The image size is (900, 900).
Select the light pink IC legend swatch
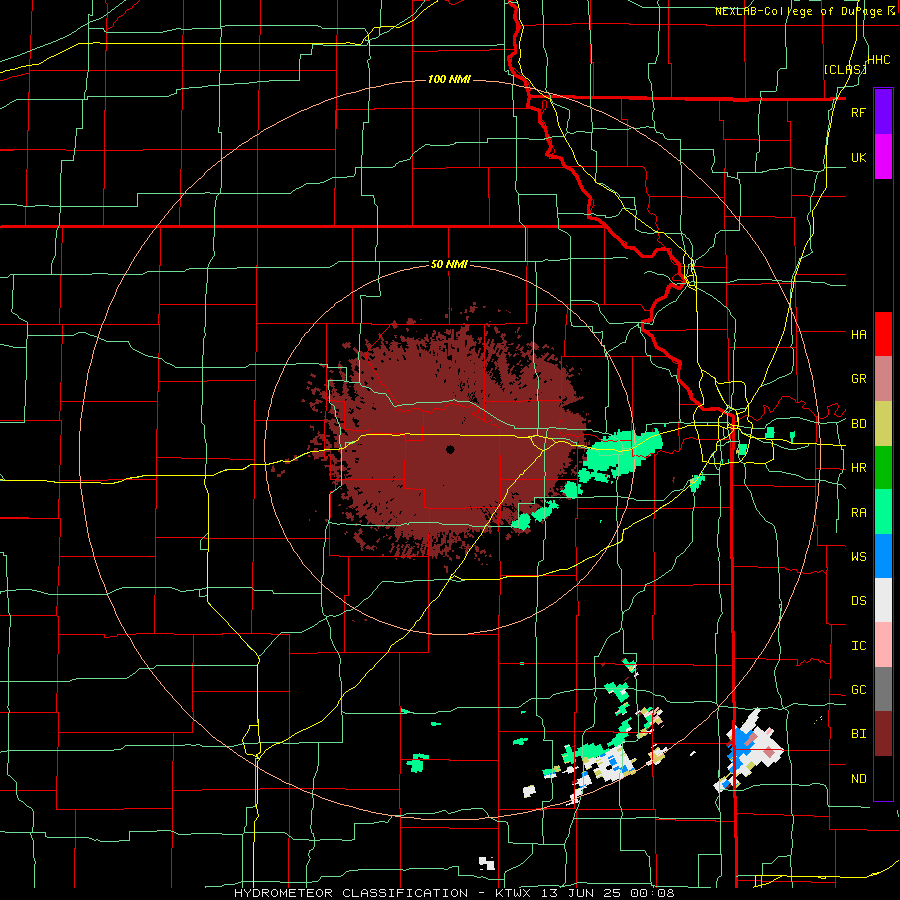(x=883, y=645)
